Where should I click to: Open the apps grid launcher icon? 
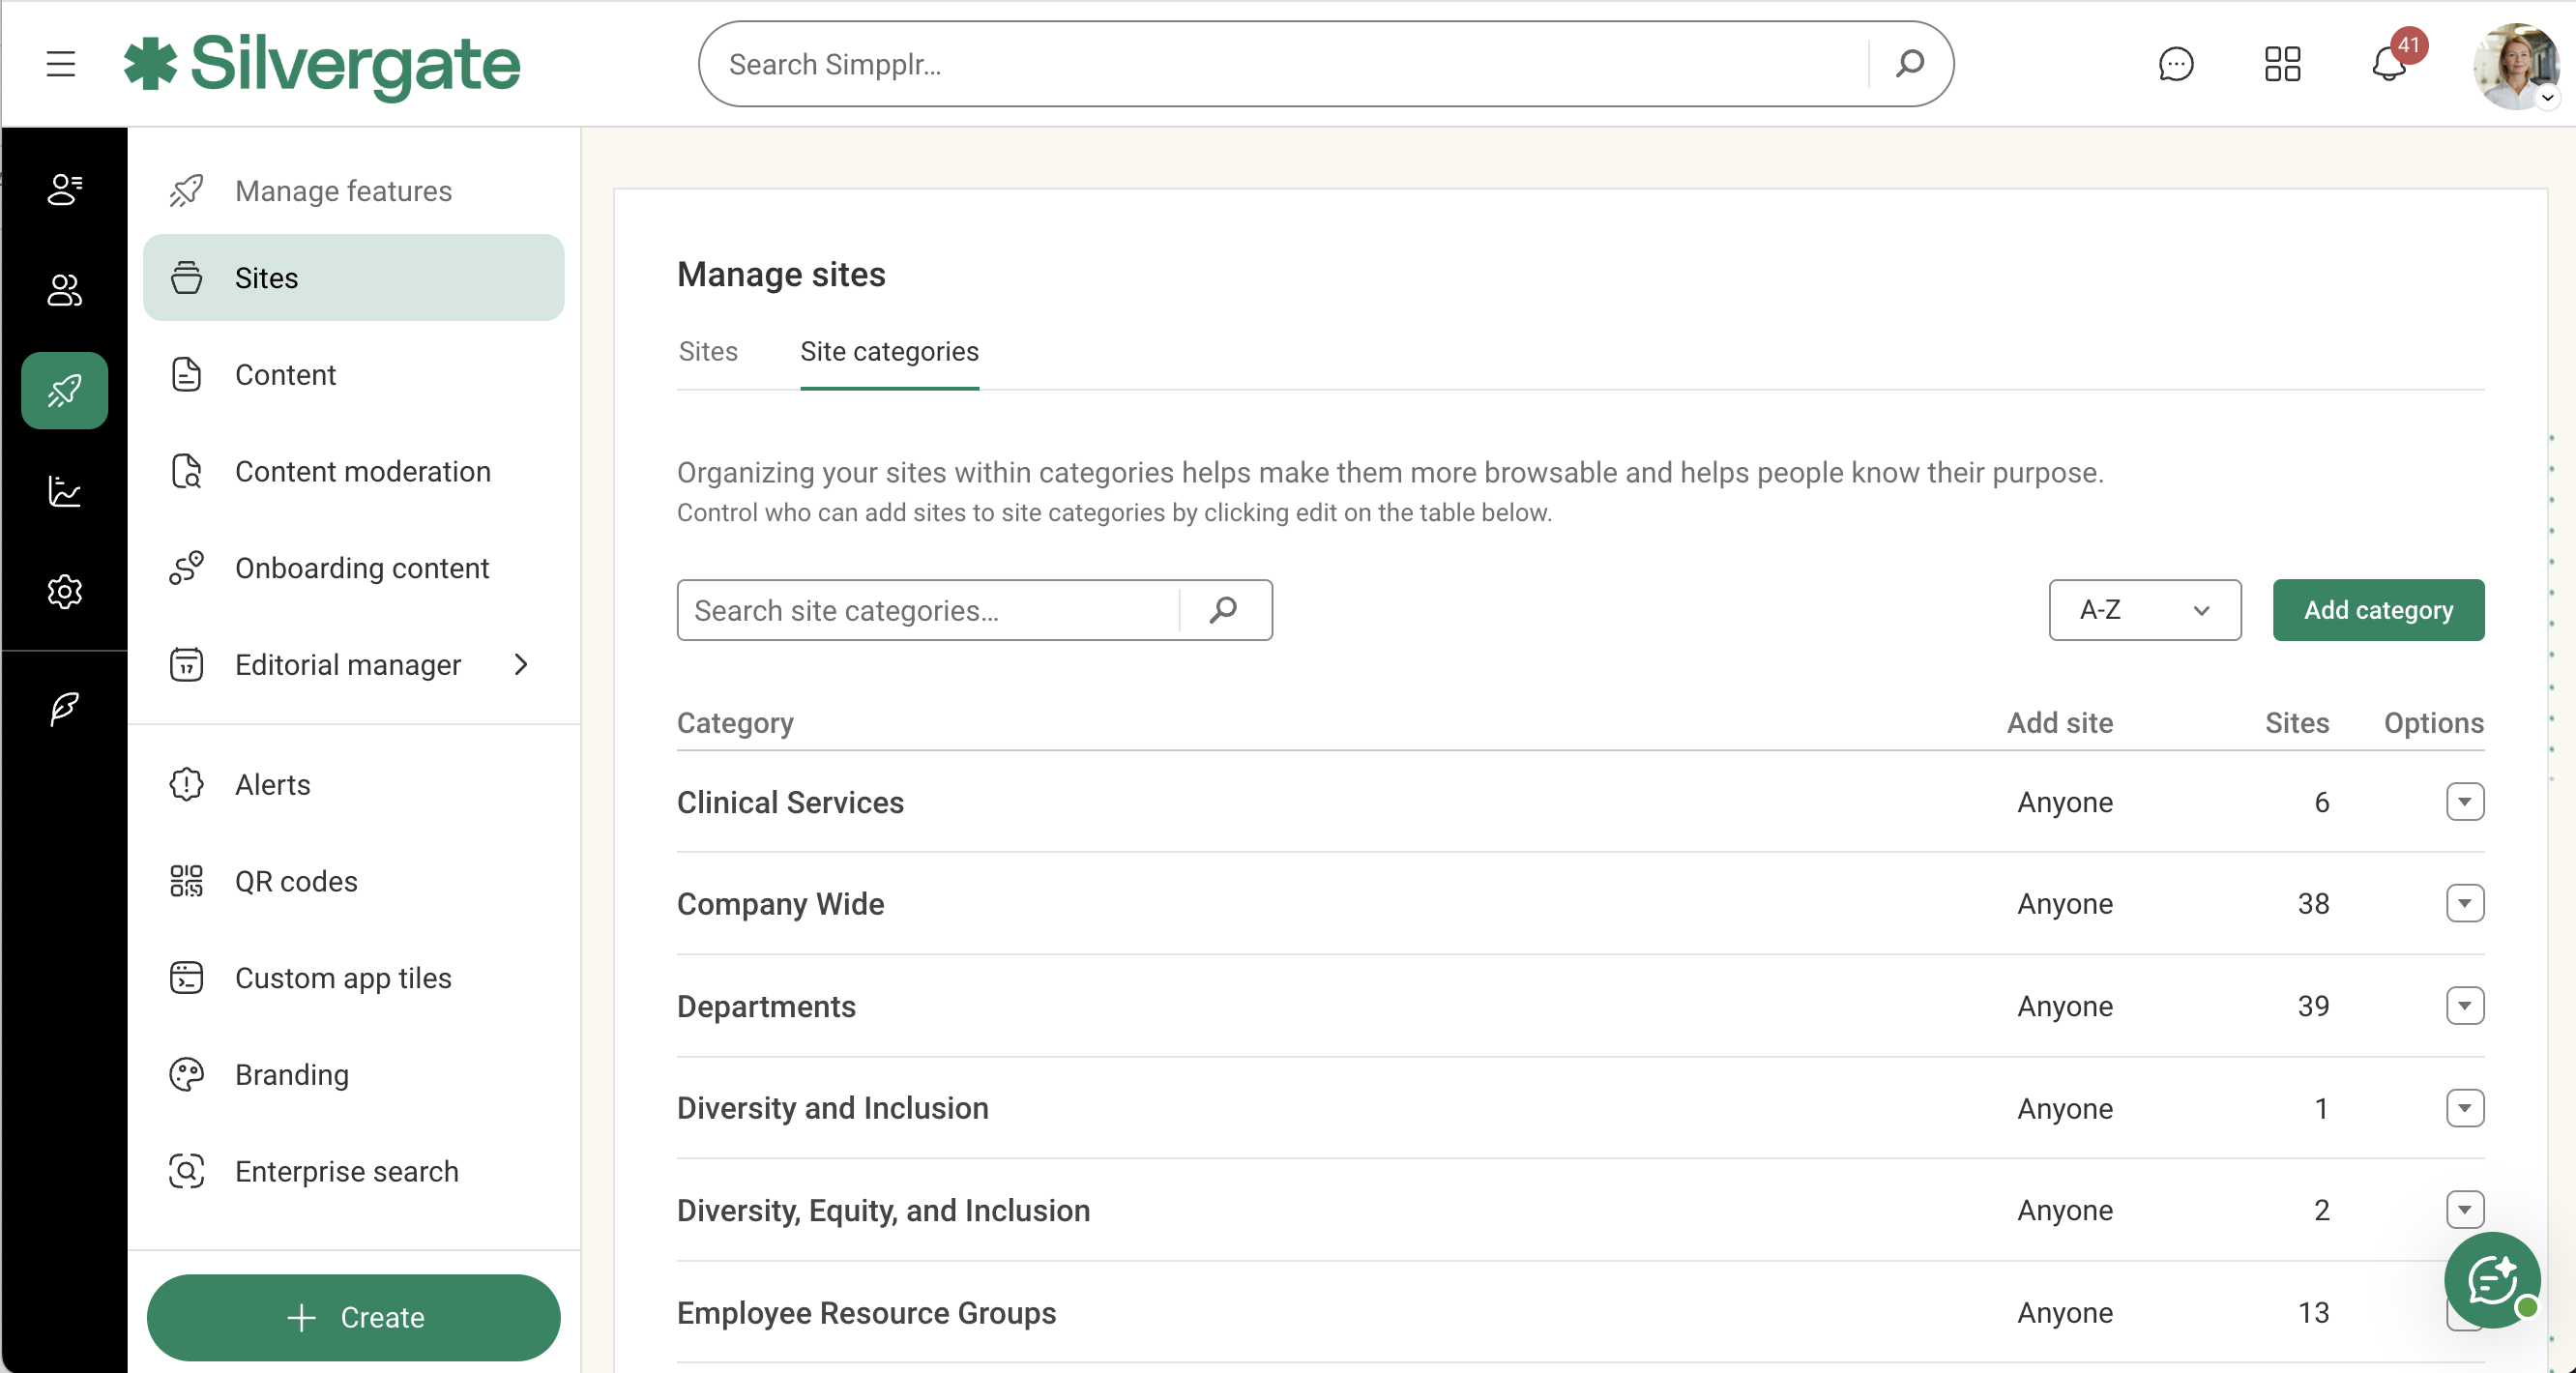point(2282,64)
